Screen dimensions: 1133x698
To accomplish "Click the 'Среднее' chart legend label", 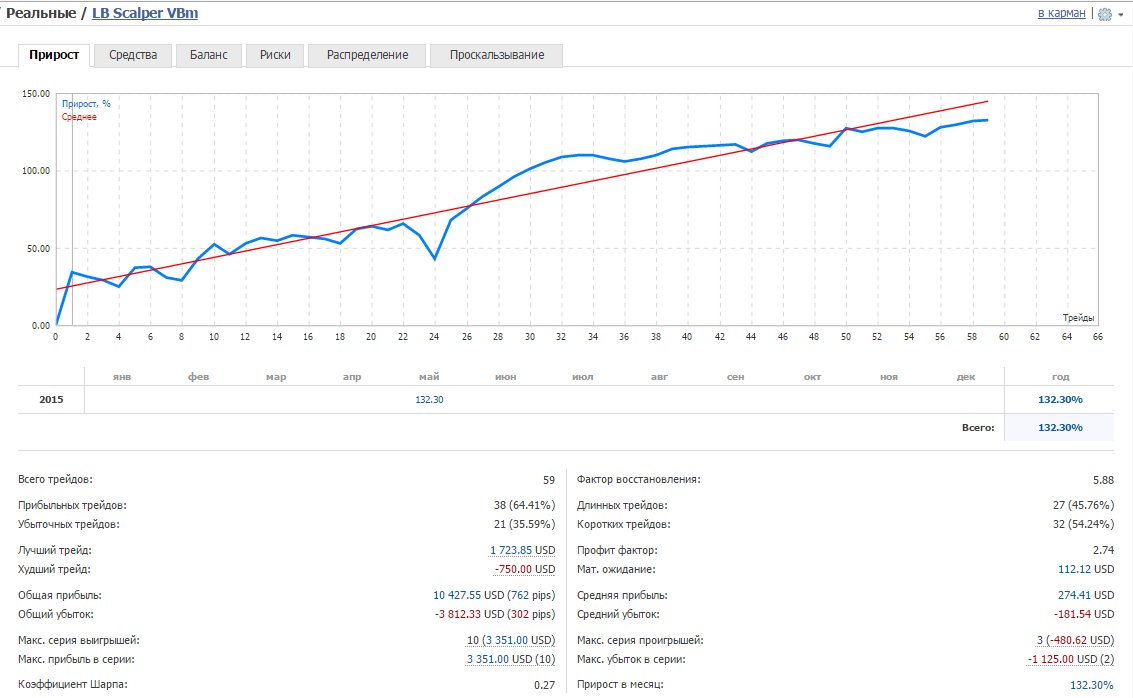I will tap(79, 117).
